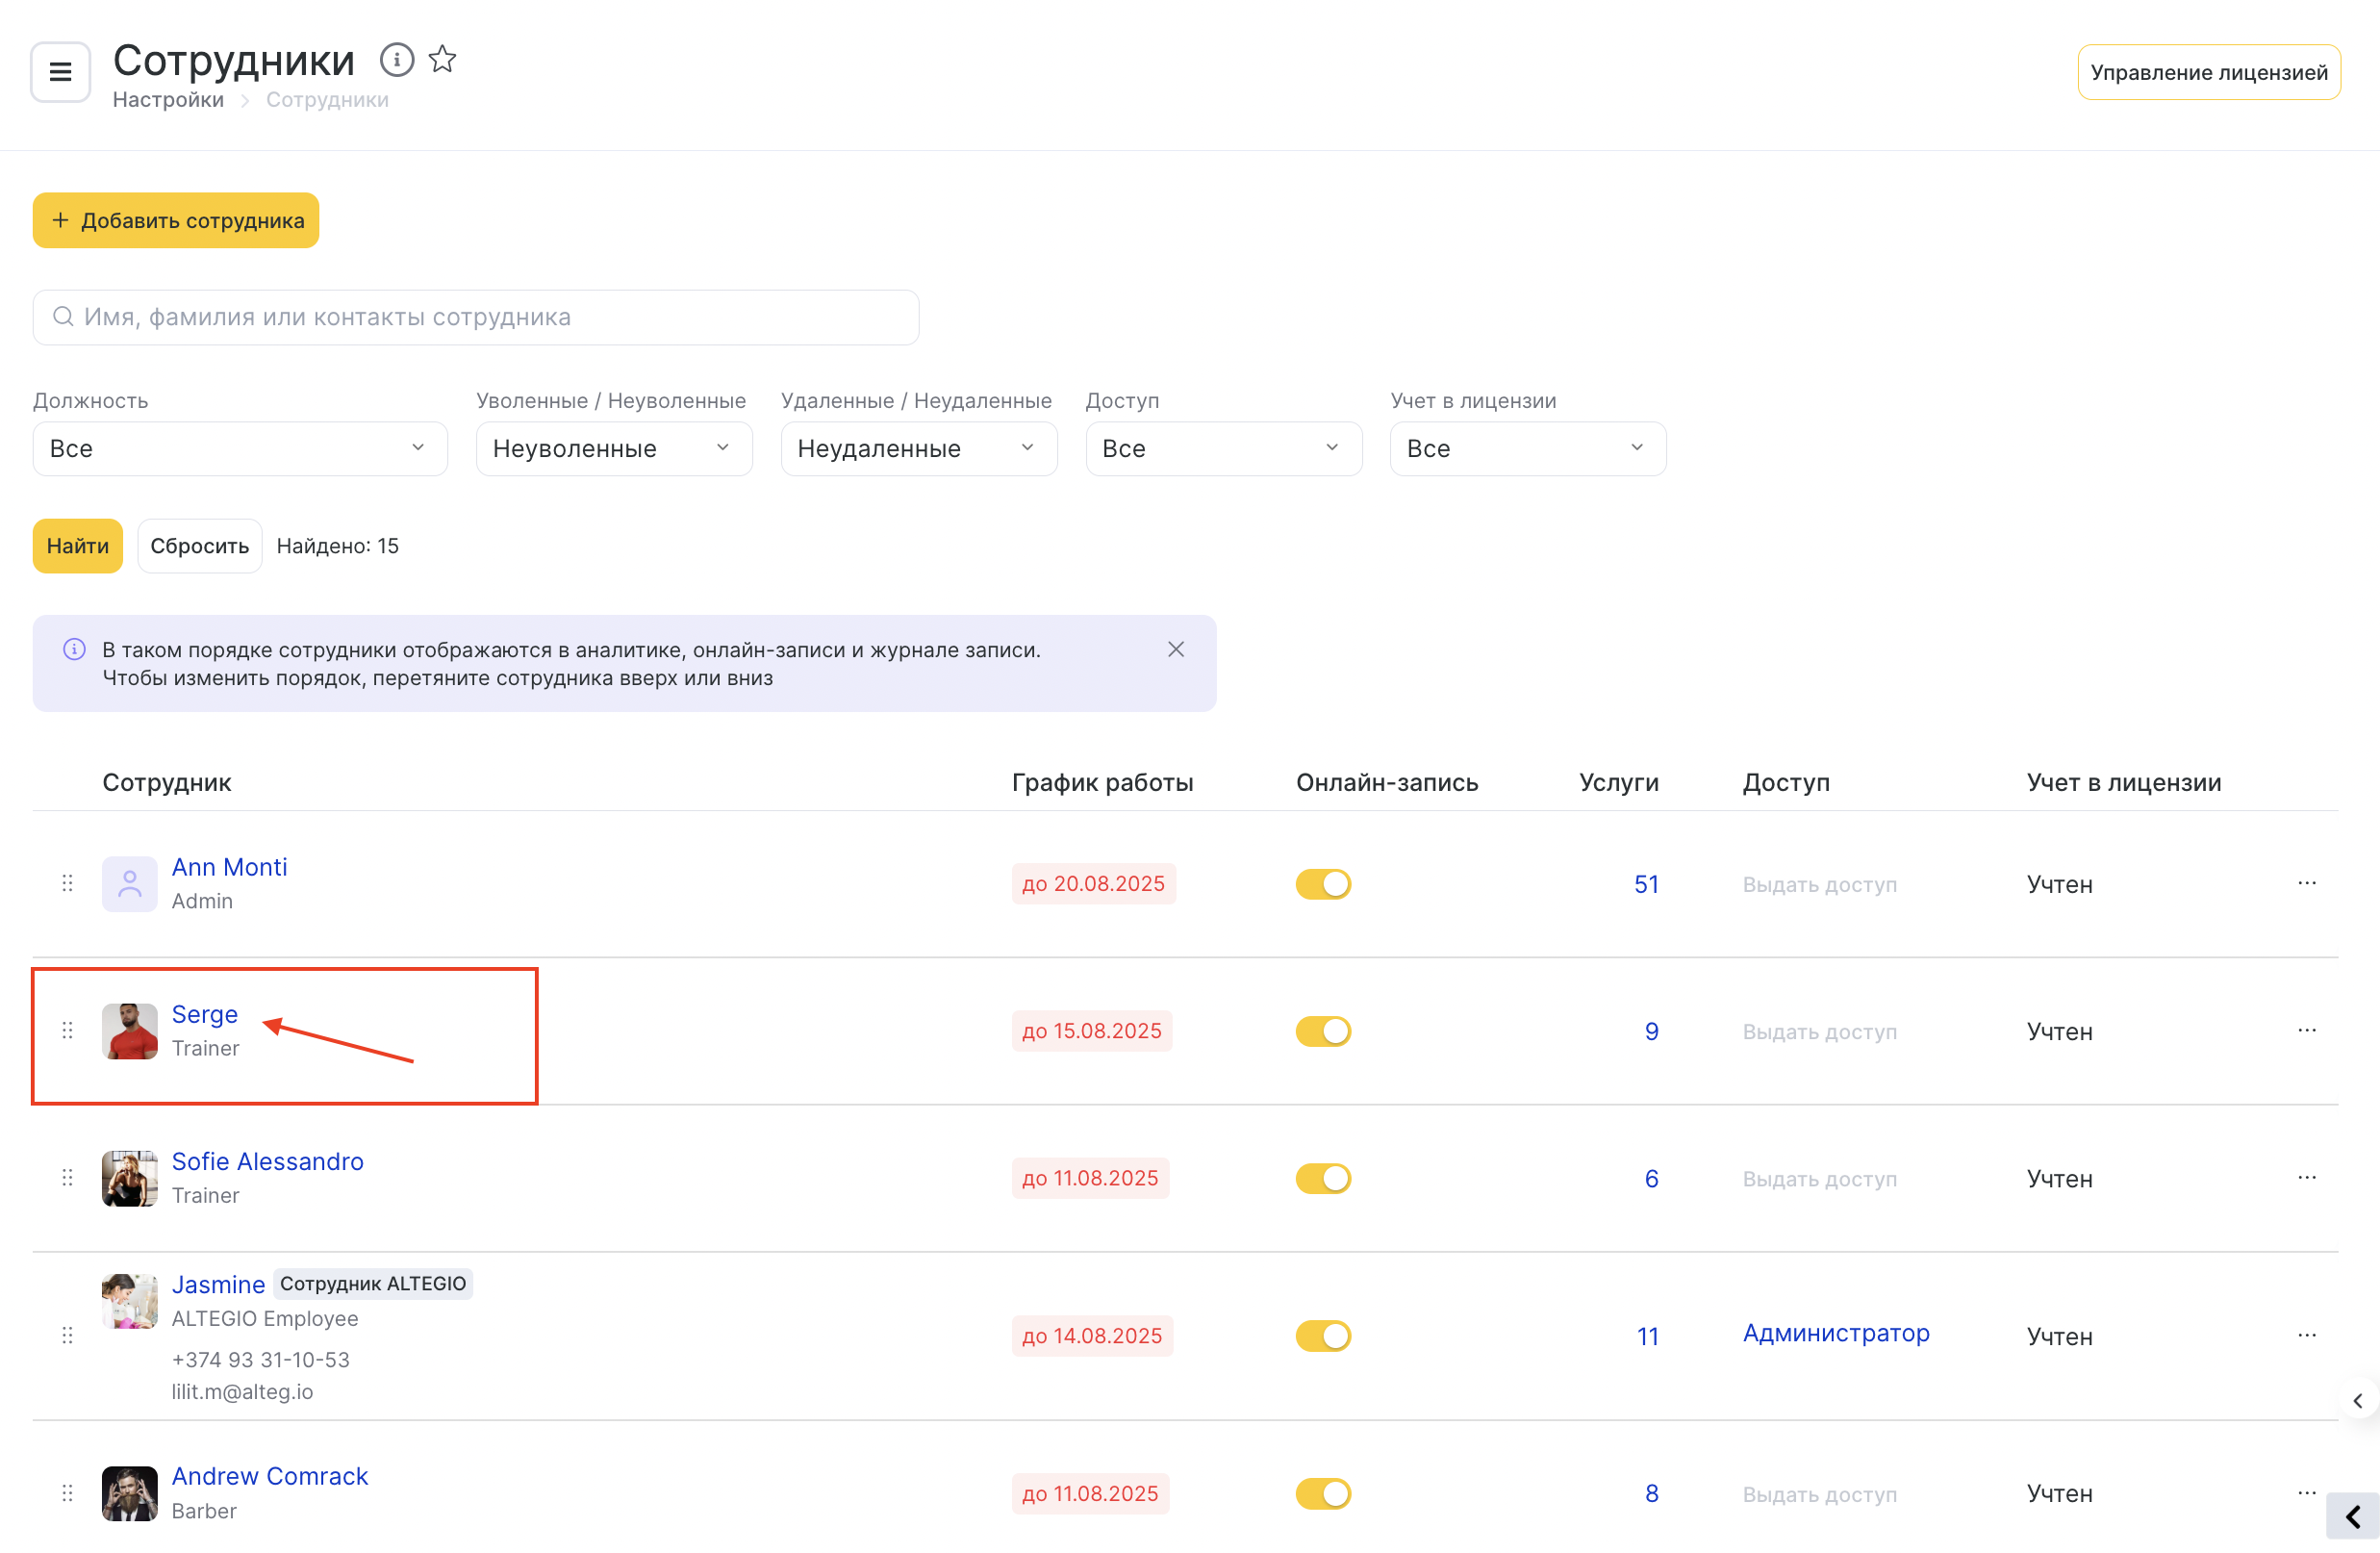Click the info icon next to Сотрудники title
The height and width of the screenshot is (1553, 2380).
pyautogui.click(x=397, y=60)
